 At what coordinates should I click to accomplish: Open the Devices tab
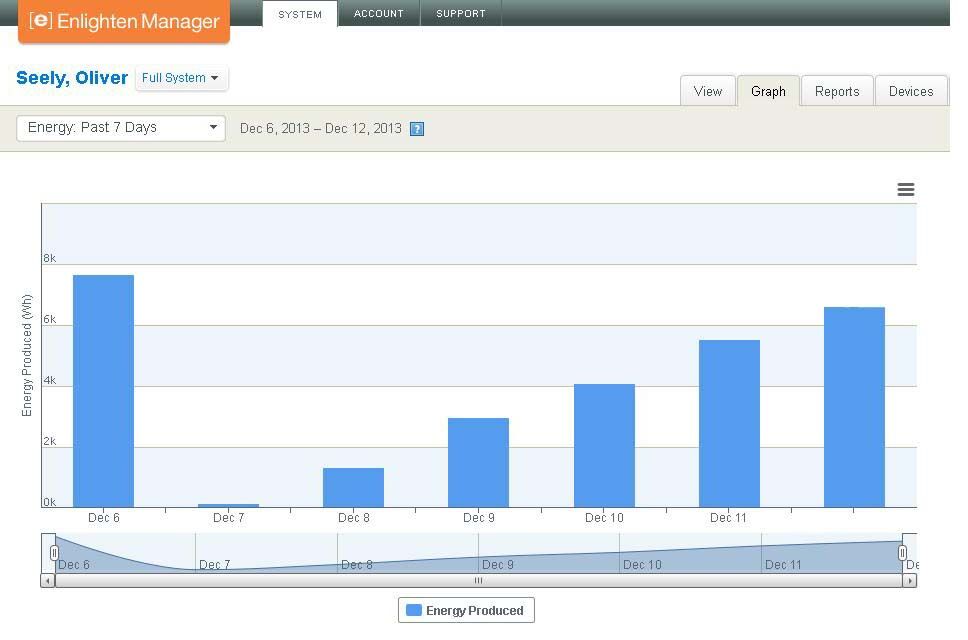910,91
